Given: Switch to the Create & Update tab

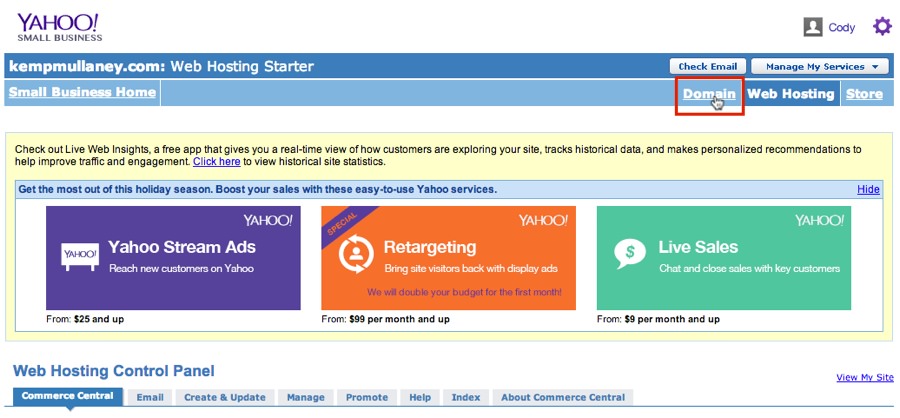Looking at the screenshot, I should pyautogui.click(x=225, y=397).
